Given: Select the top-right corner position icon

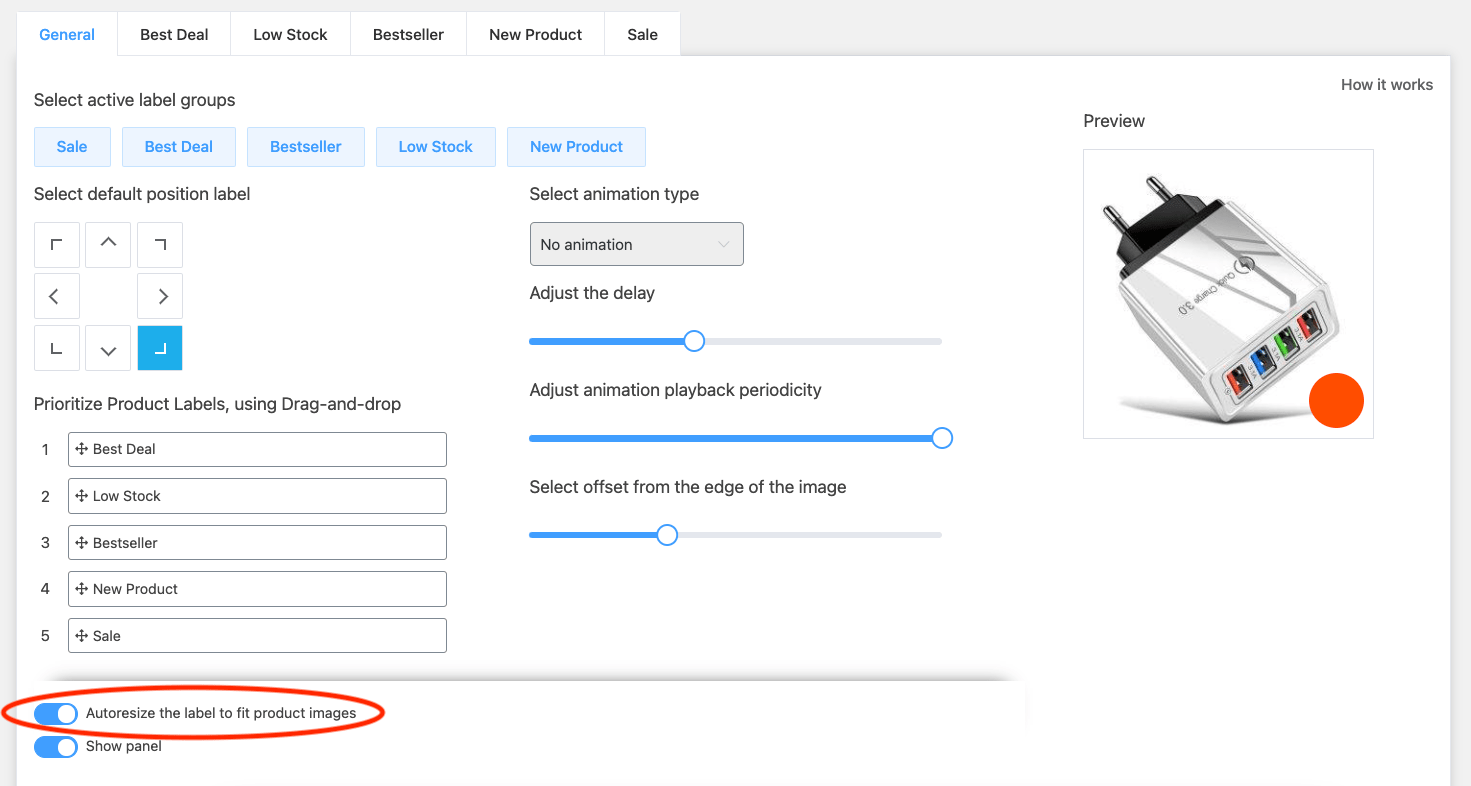Looking at the screenshot, I should coord(159,244).
